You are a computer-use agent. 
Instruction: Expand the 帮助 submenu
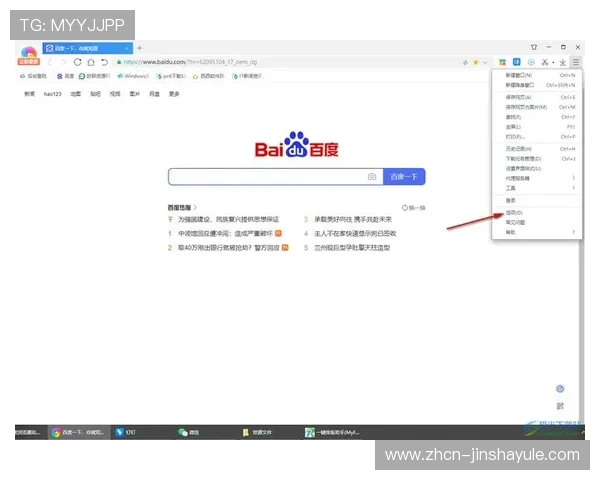[573, 231]
